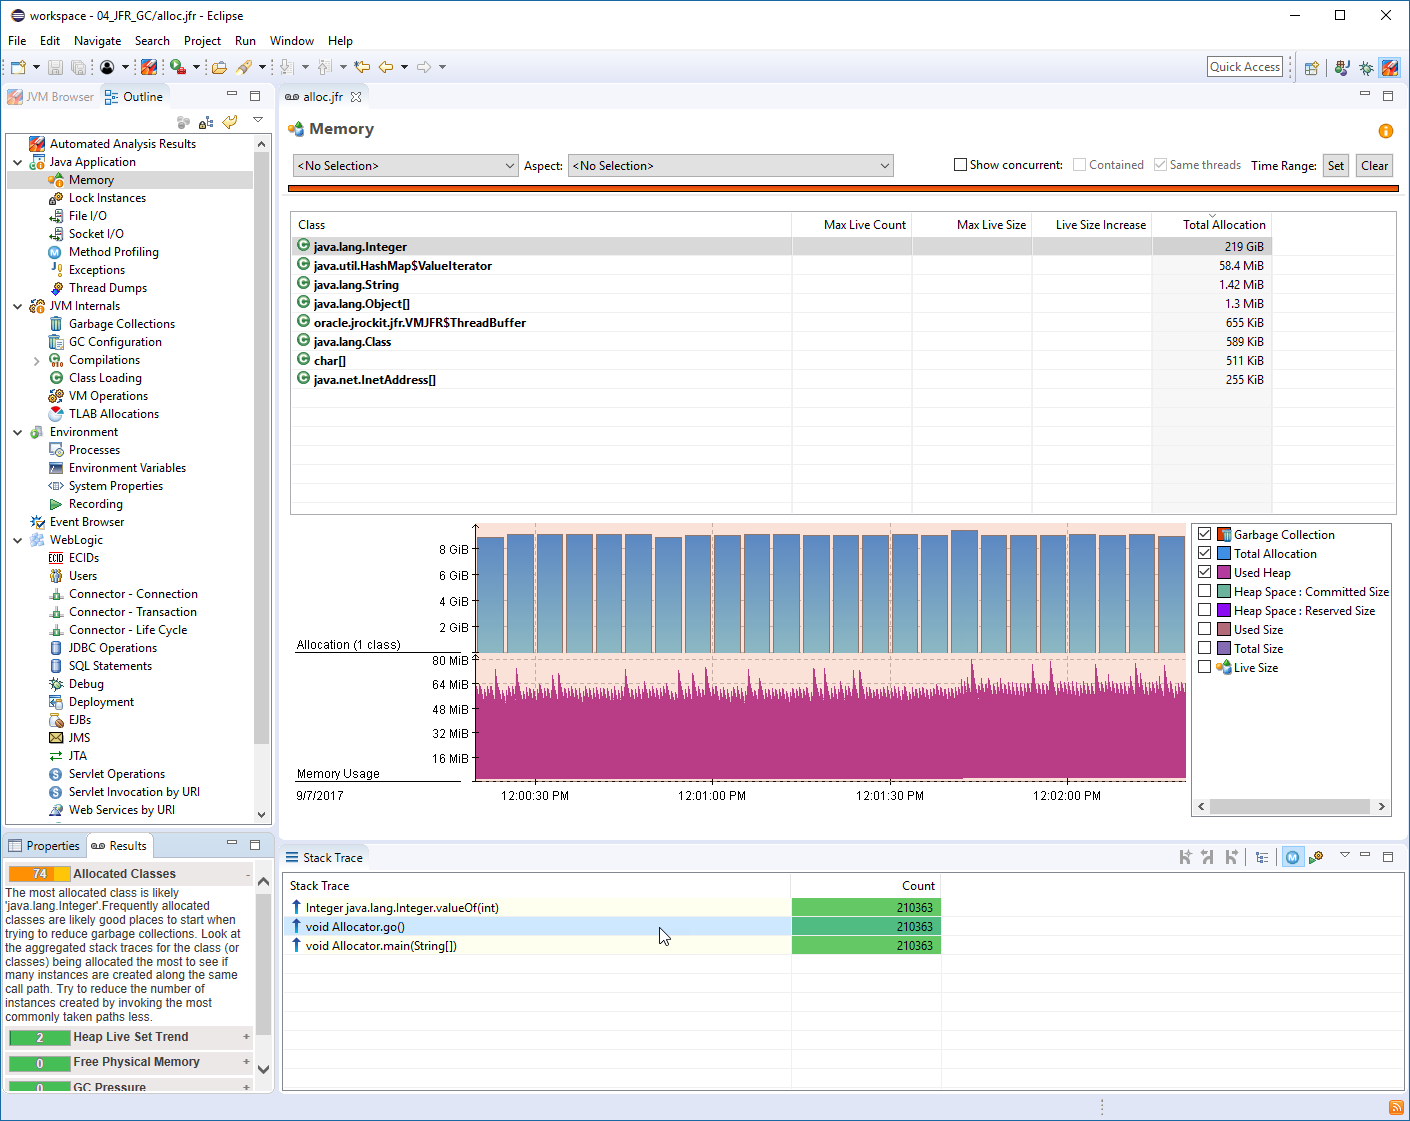The height and width of the screenshot is (1121, 1410).
Task: Click the java.lang.Integer class icon
Action: tap(303, 246)
